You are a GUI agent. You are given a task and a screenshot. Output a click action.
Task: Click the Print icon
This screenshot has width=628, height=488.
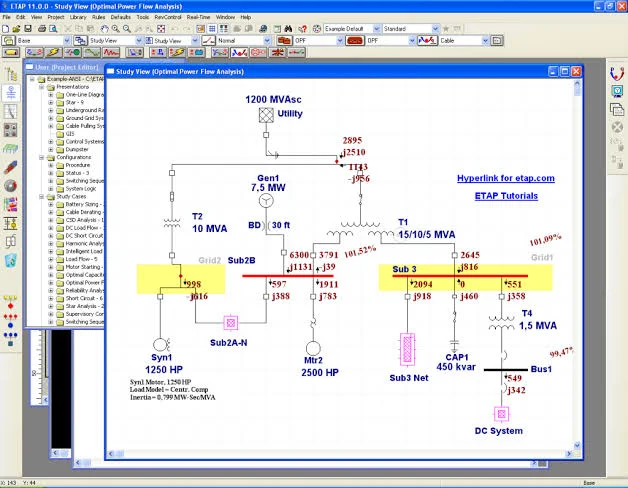click(x=42, y=29)
